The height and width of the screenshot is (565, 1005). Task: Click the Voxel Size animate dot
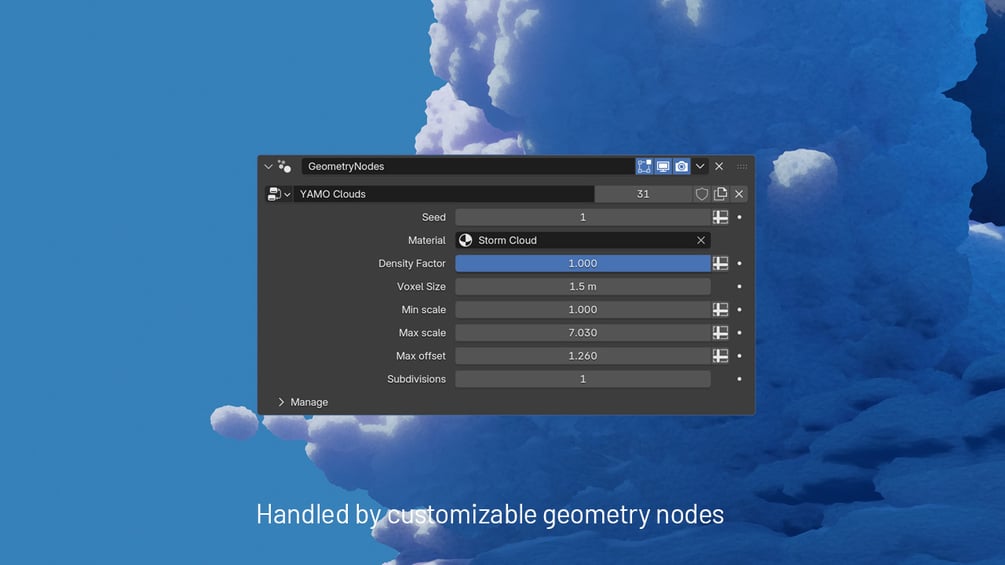click(x=739, y=286)
